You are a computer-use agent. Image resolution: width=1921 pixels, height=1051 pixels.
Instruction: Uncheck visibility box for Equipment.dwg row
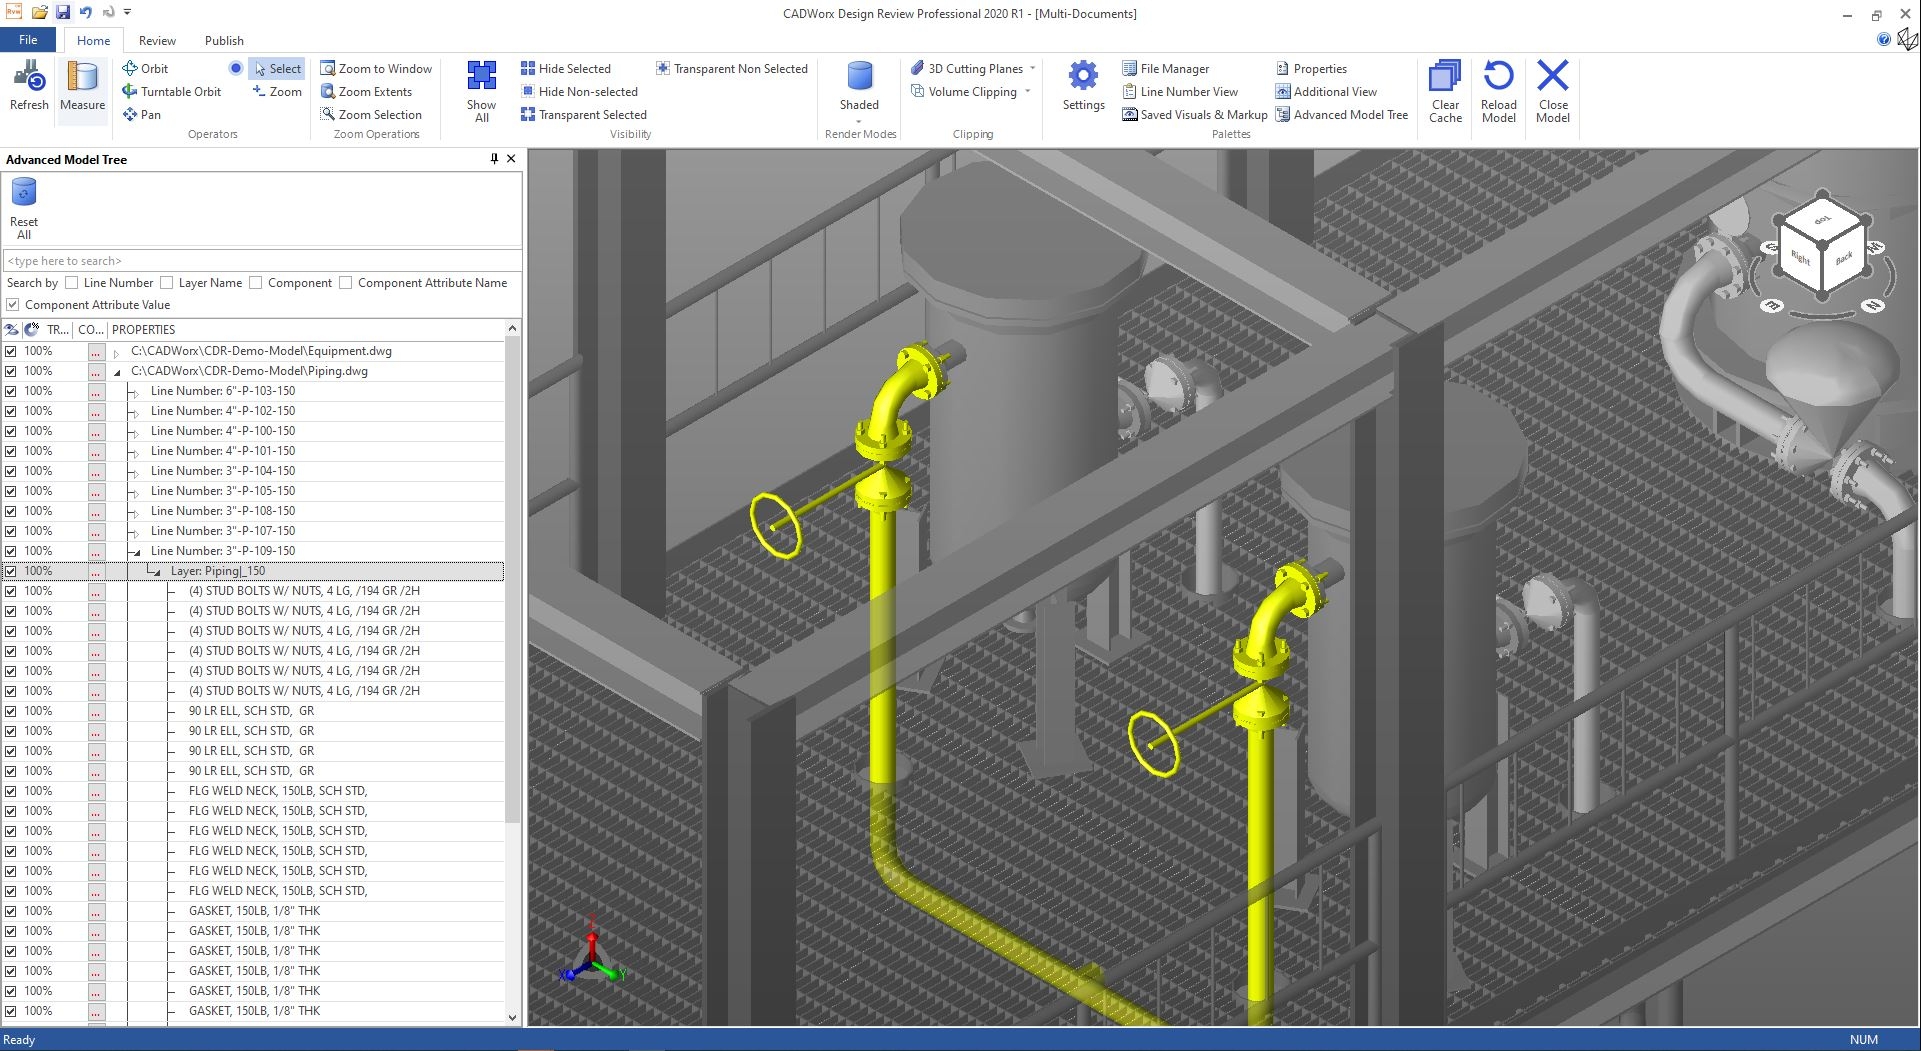(x=10, y=351)
